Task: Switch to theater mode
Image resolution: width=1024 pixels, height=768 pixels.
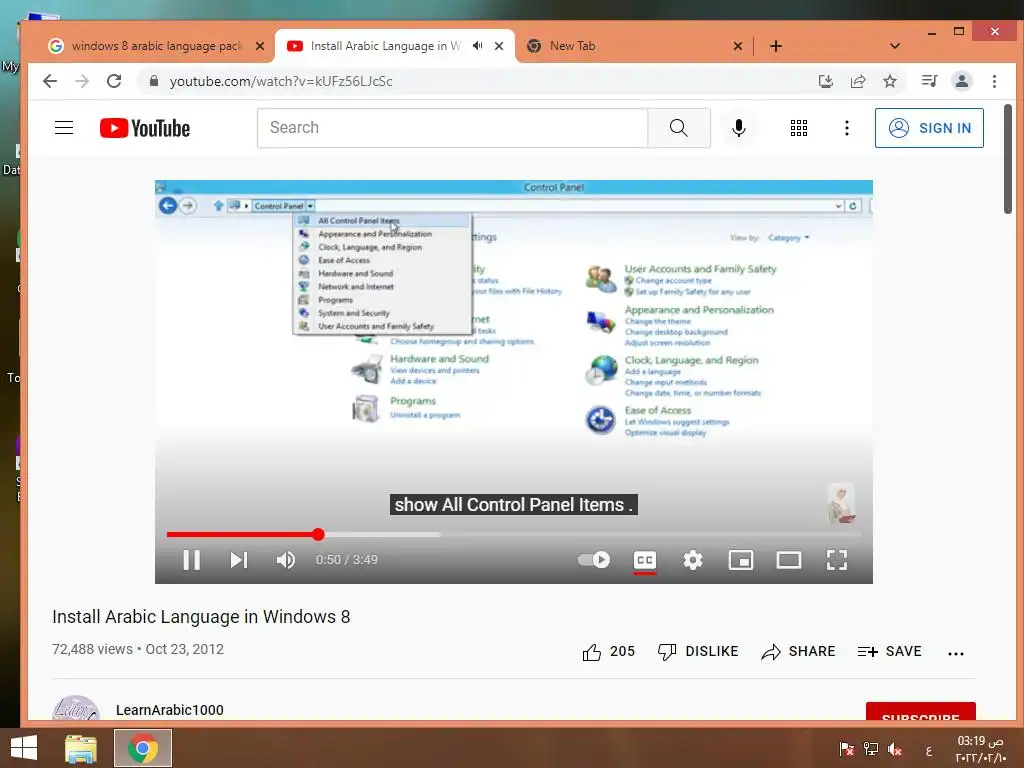Action: click(789, 560)
